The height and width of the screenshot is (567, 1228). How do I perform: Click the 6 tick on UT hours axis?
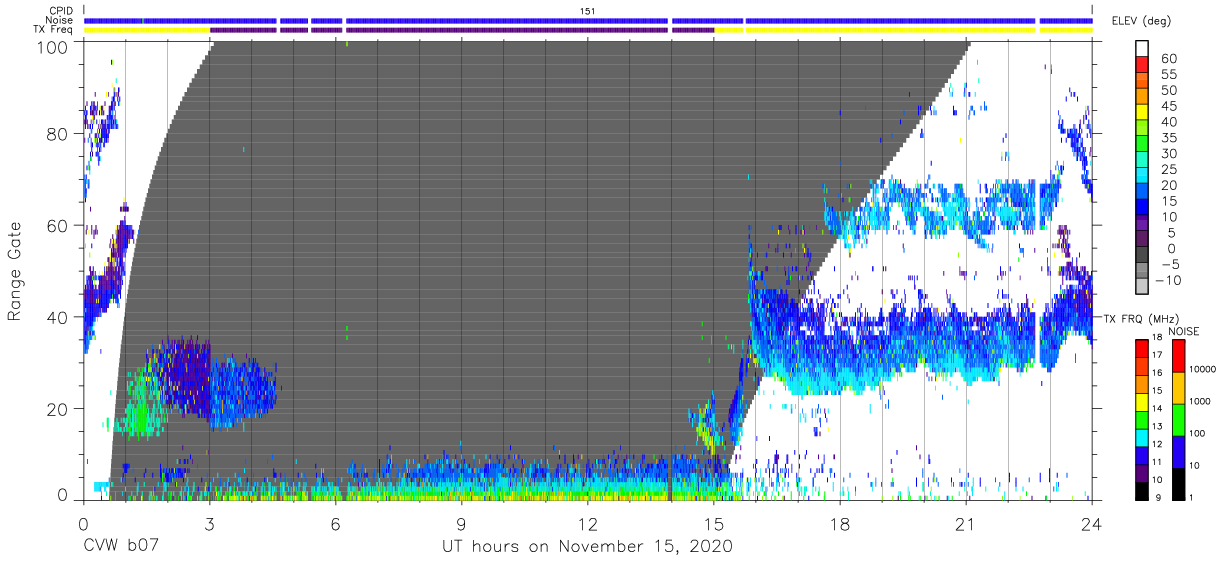click(x=335, y=523)
